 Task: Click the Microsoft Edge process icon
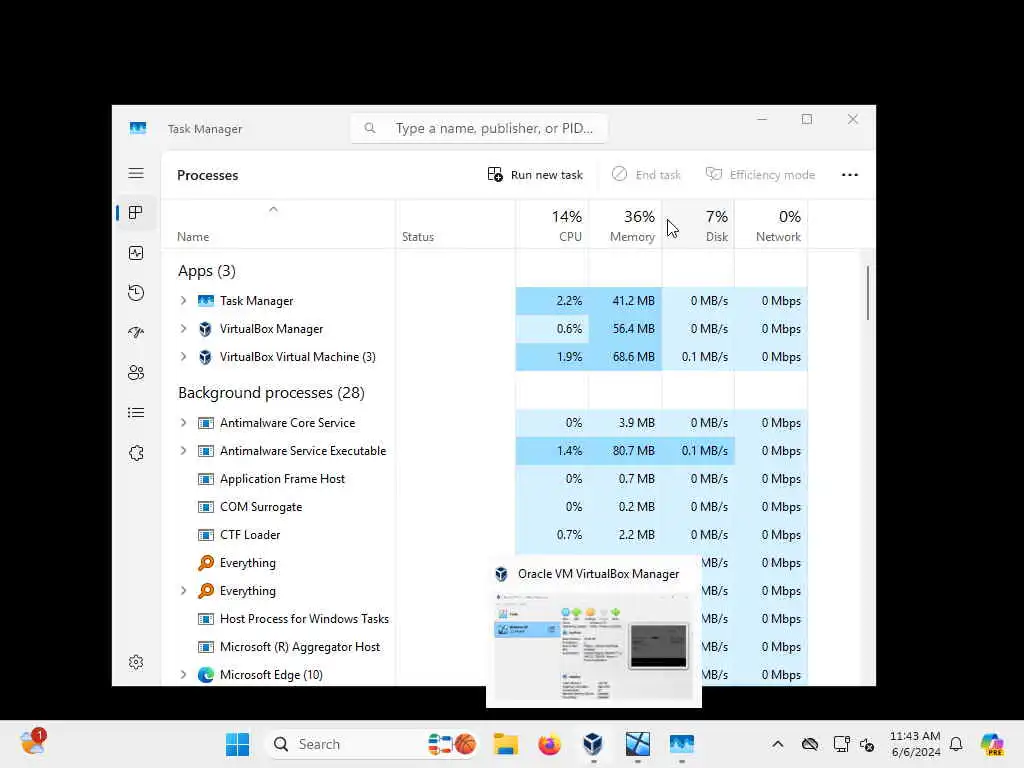[206, 675]
